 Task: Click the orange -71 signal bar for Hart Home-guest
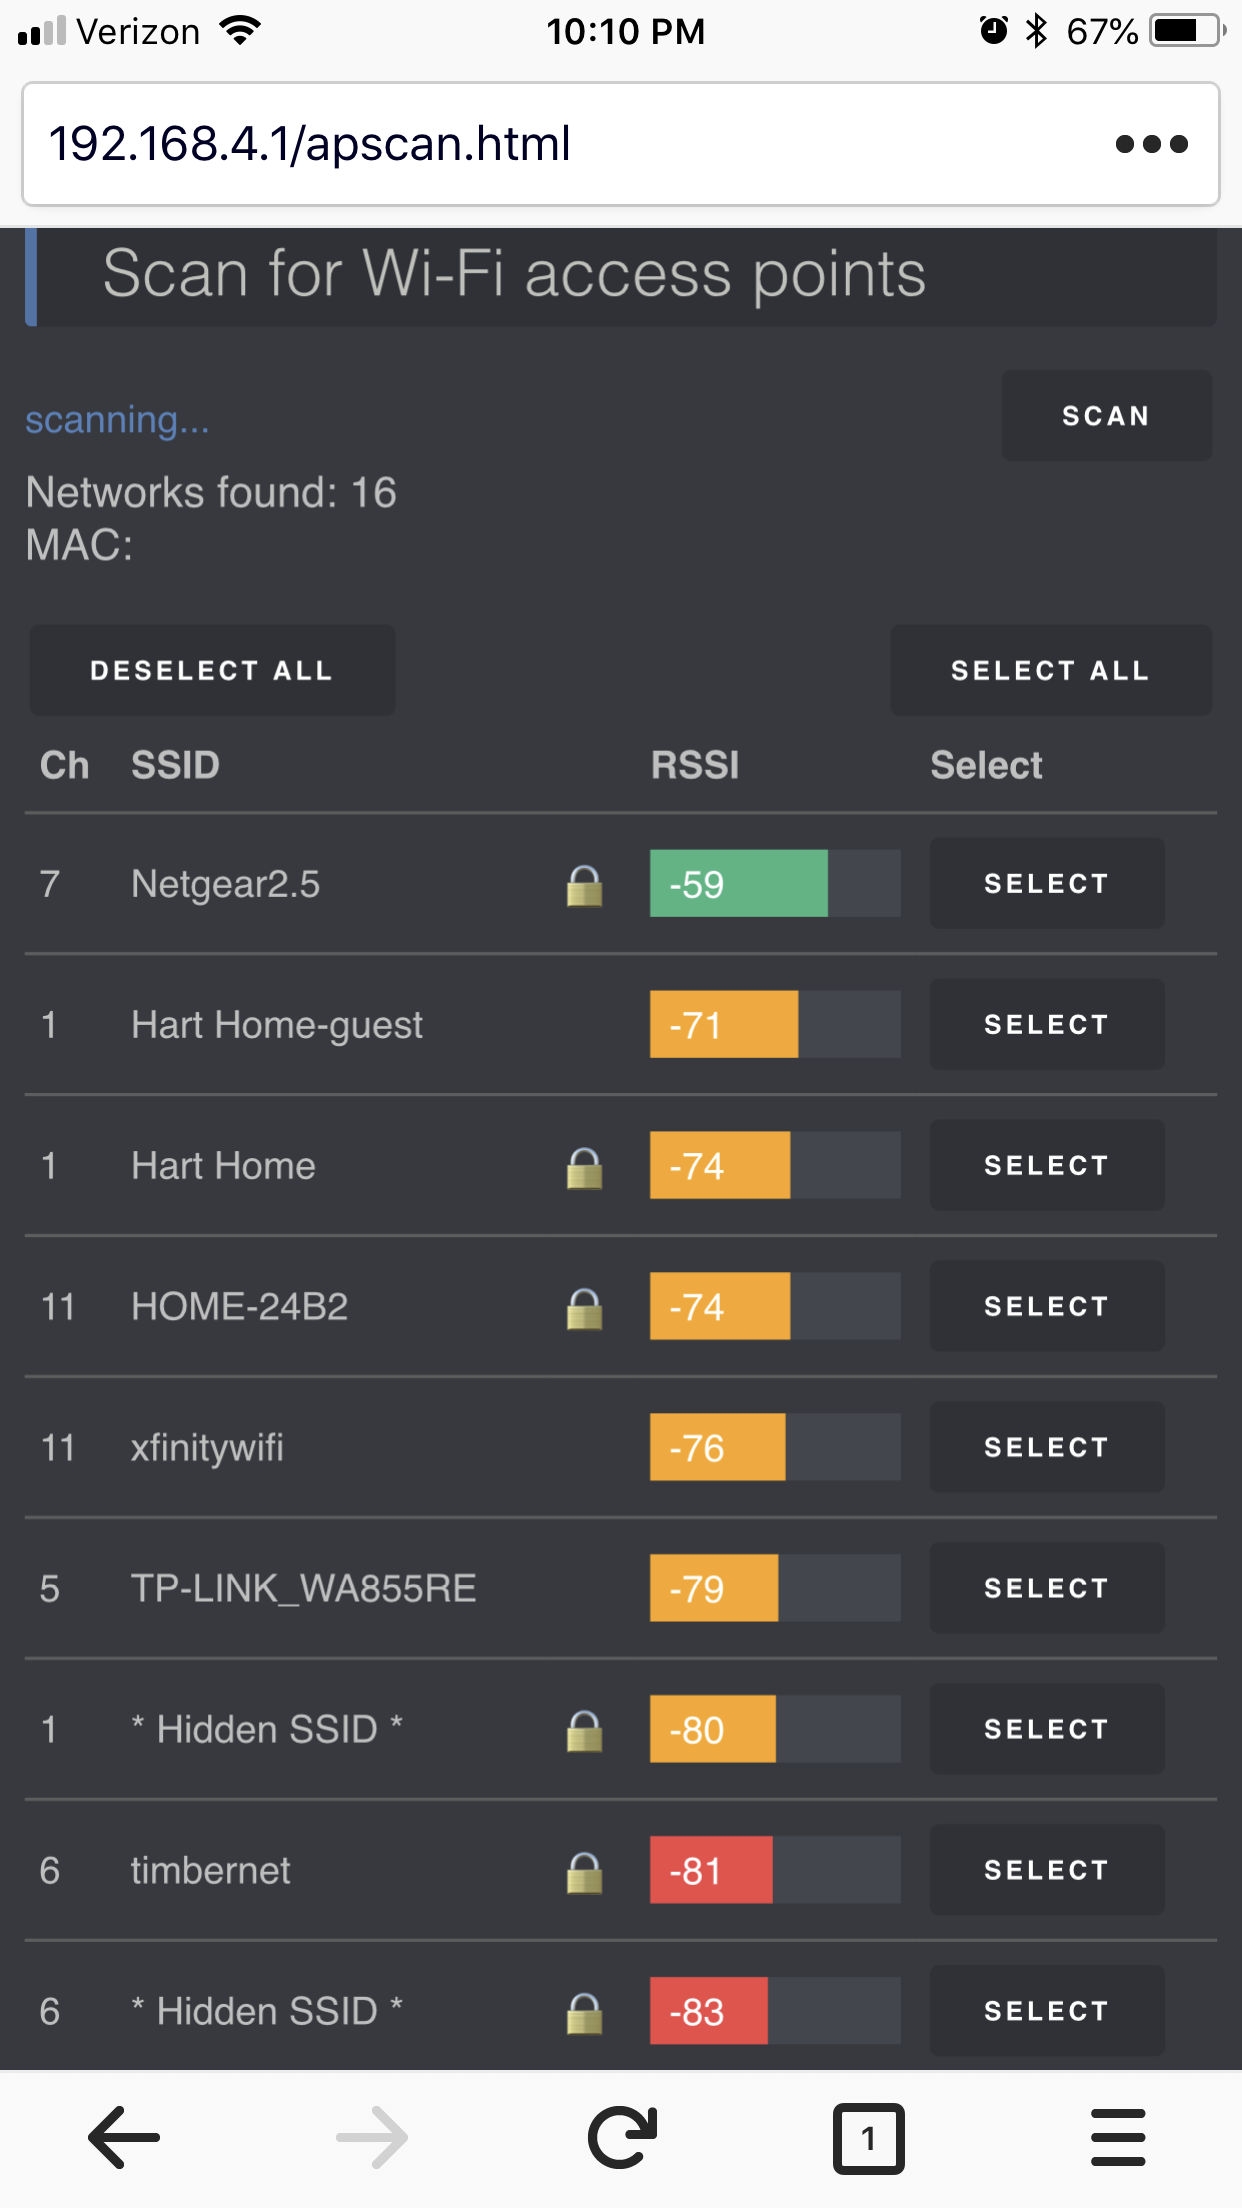[x=723, y=1024]
